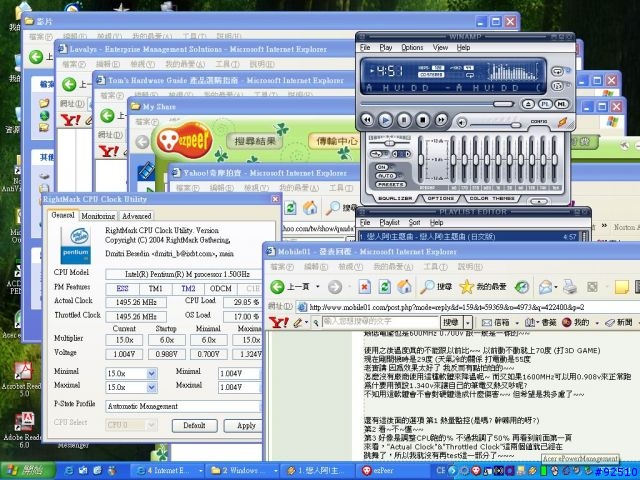This screenshot has height=480, width=640.
Task: Stop playback in Winamp
Action: coord(423,120)
